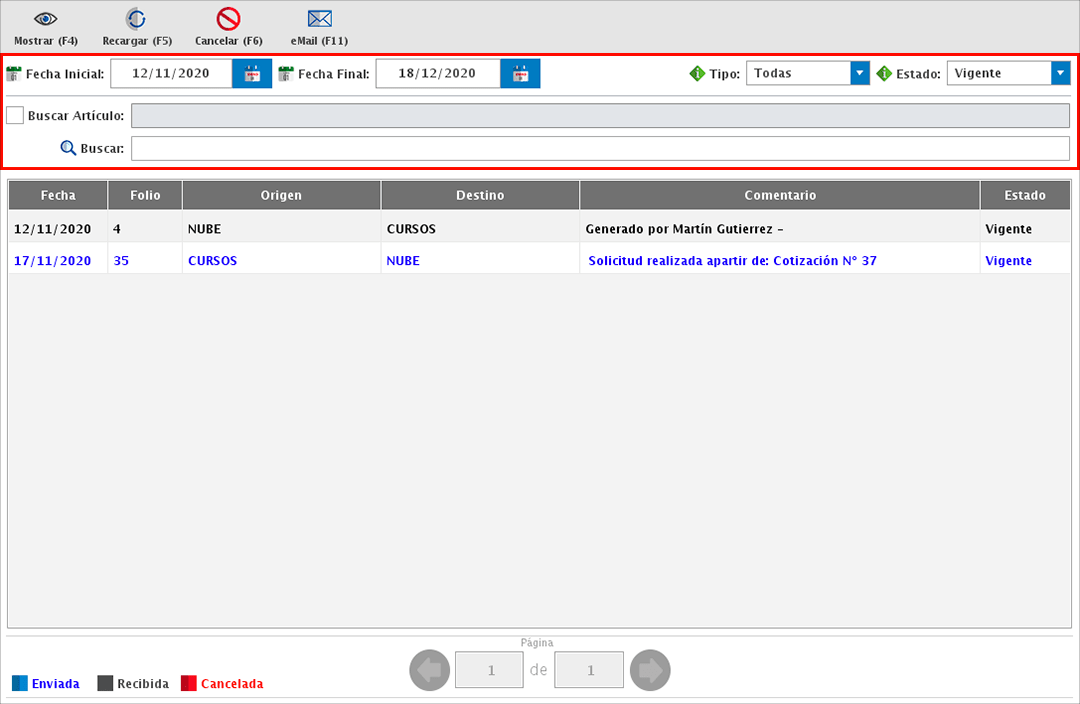Click the Comentario column header
The width and height of the screenshot is (1080, 704).
coord(779,195)
